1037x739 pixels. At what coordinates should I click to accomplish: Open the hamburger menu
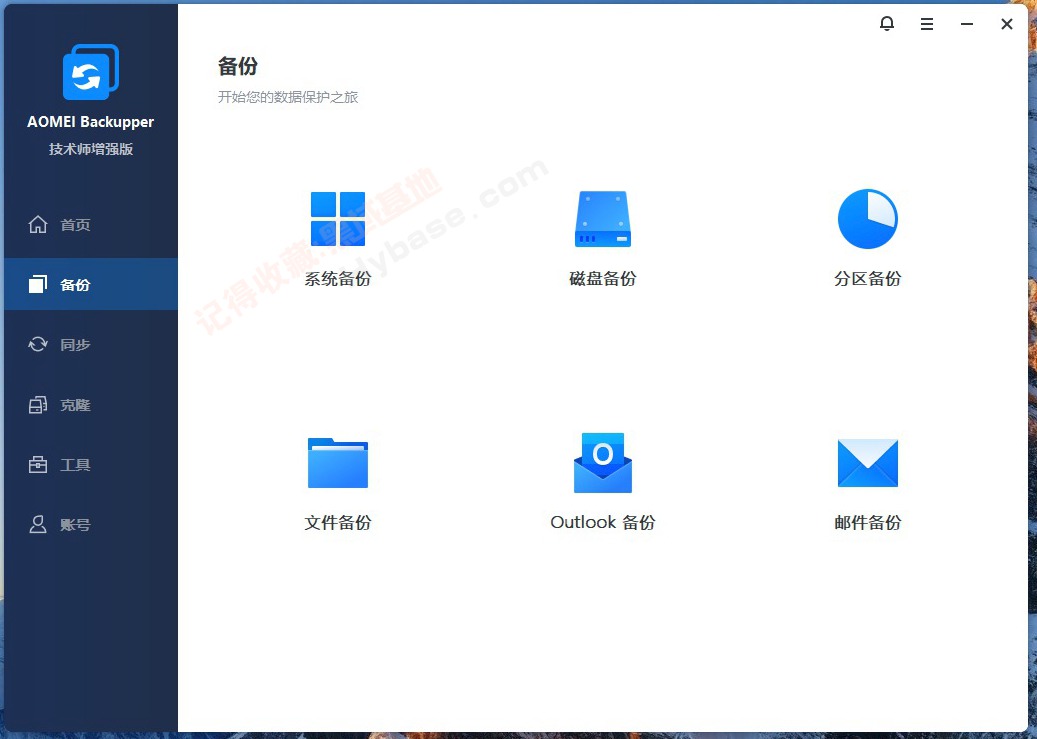[x=926, y=23]
